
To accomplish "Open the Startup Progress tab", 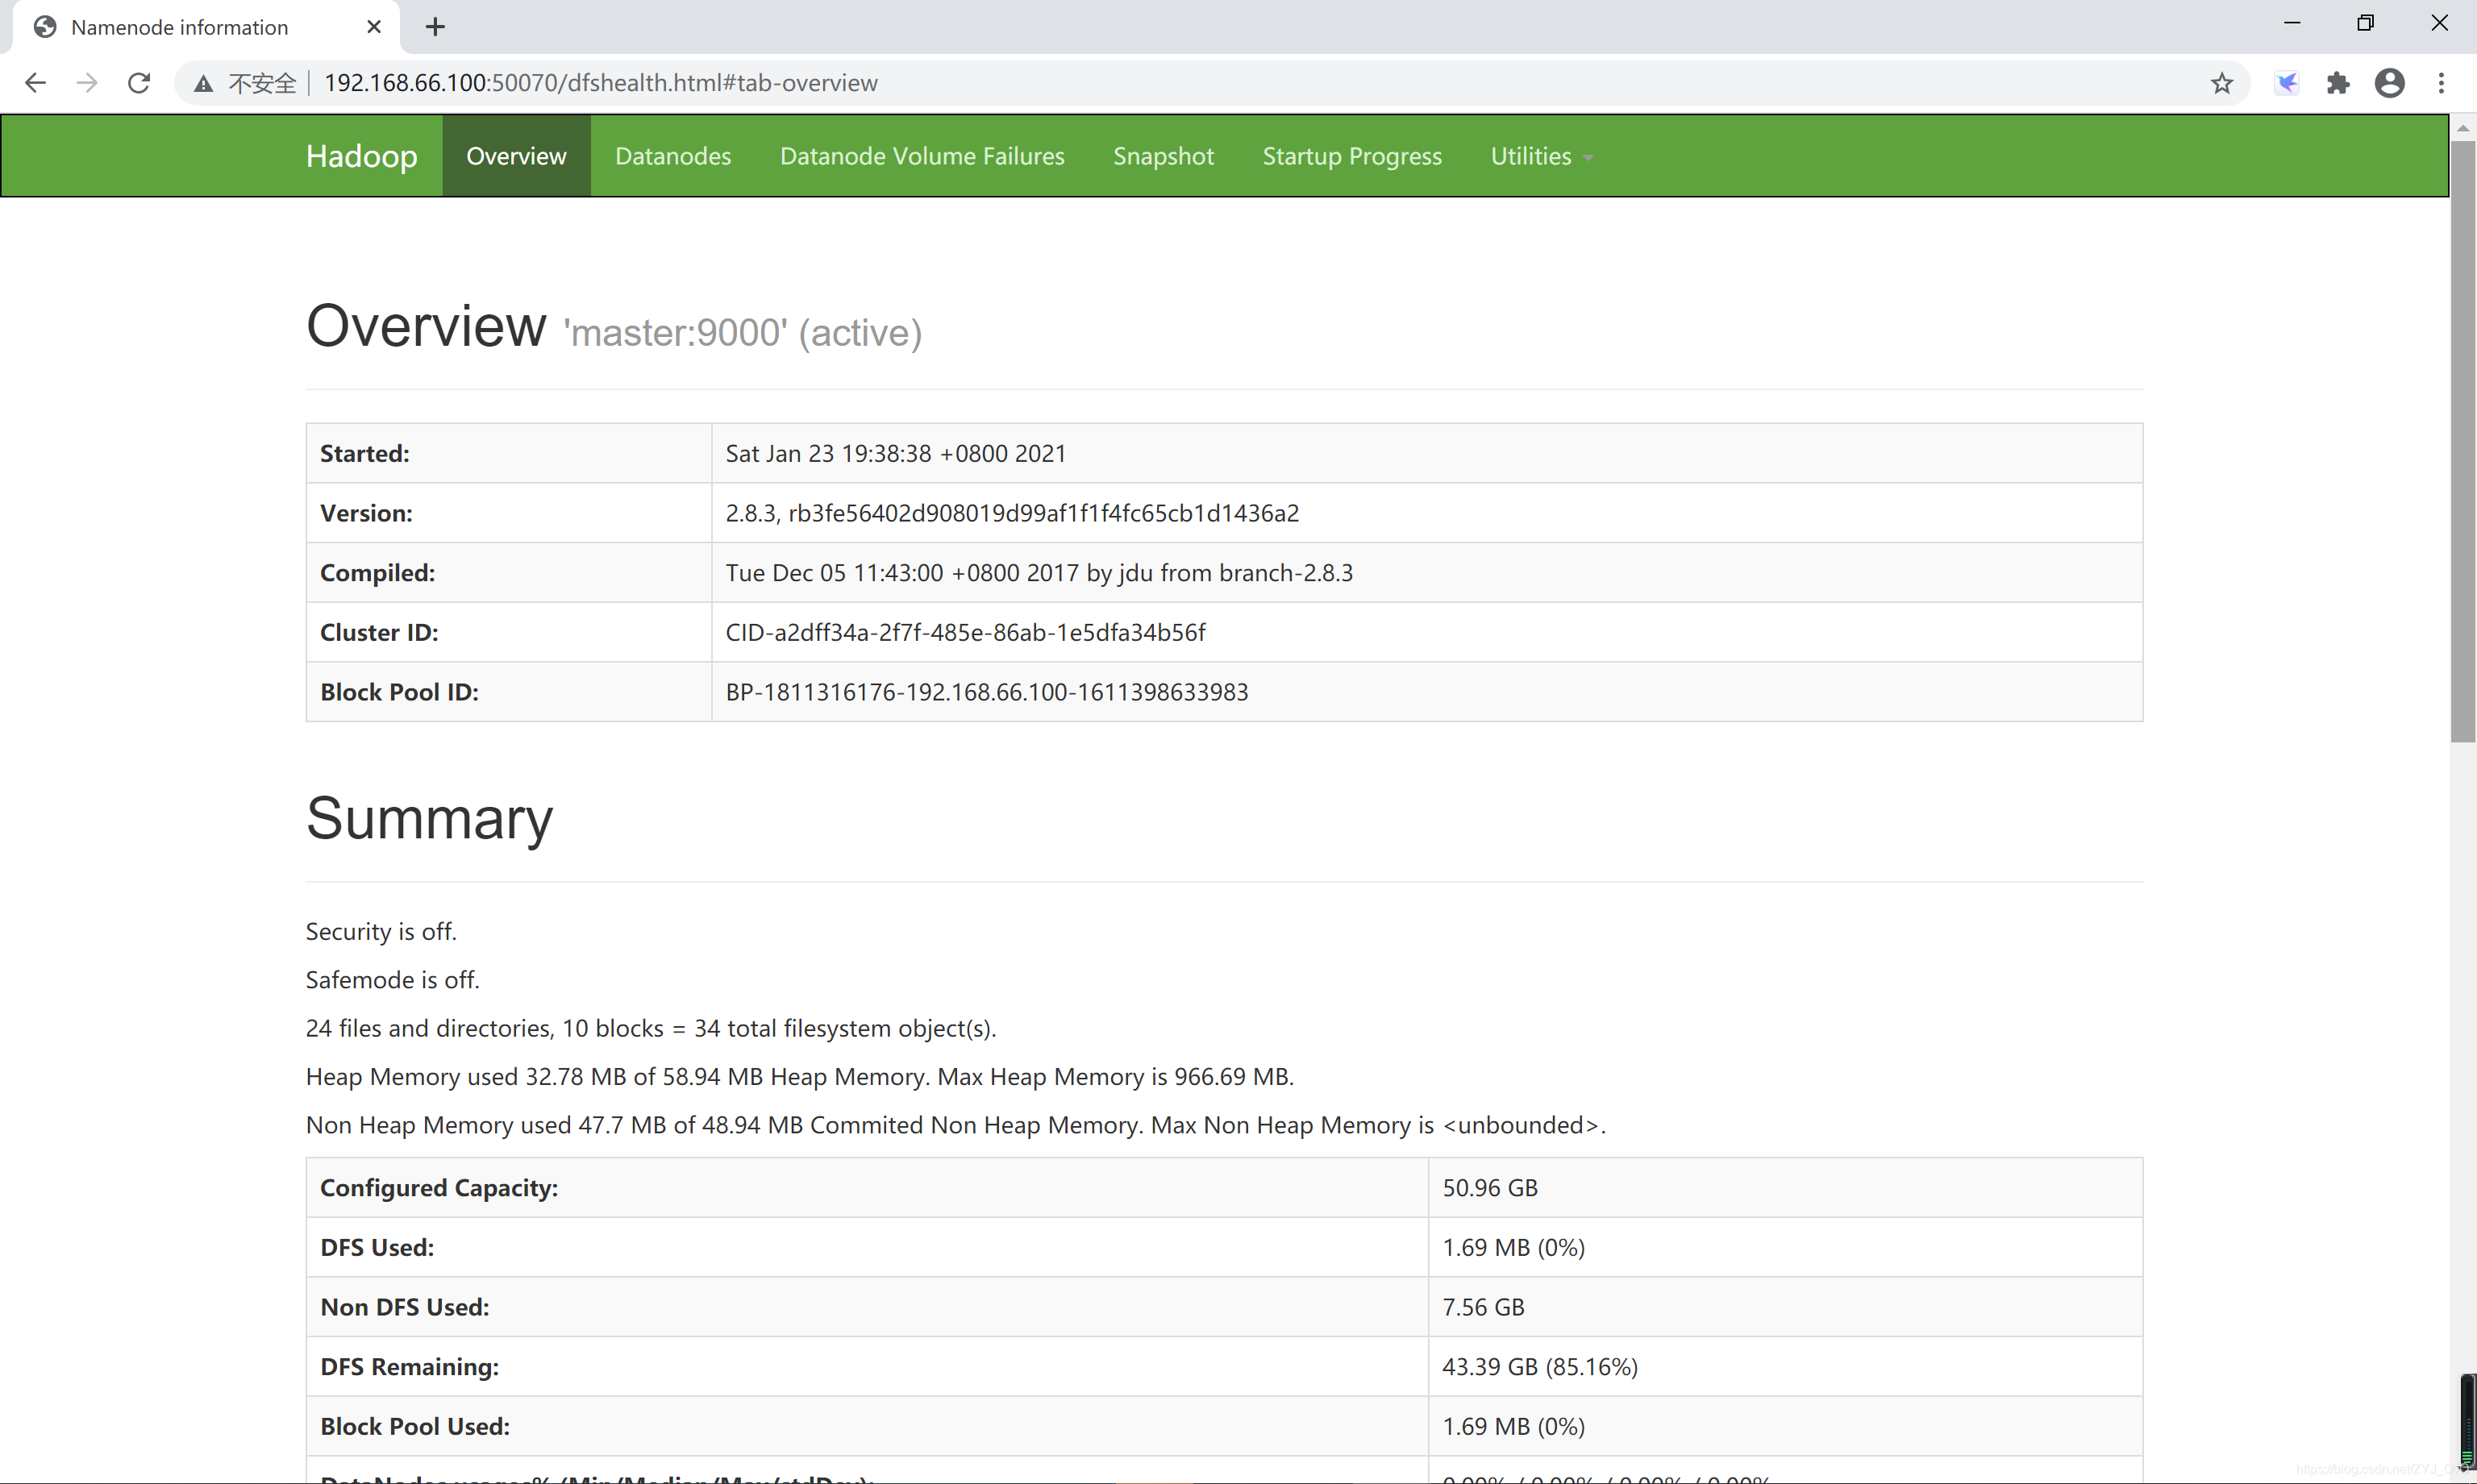I will (x=1352, y=156).
